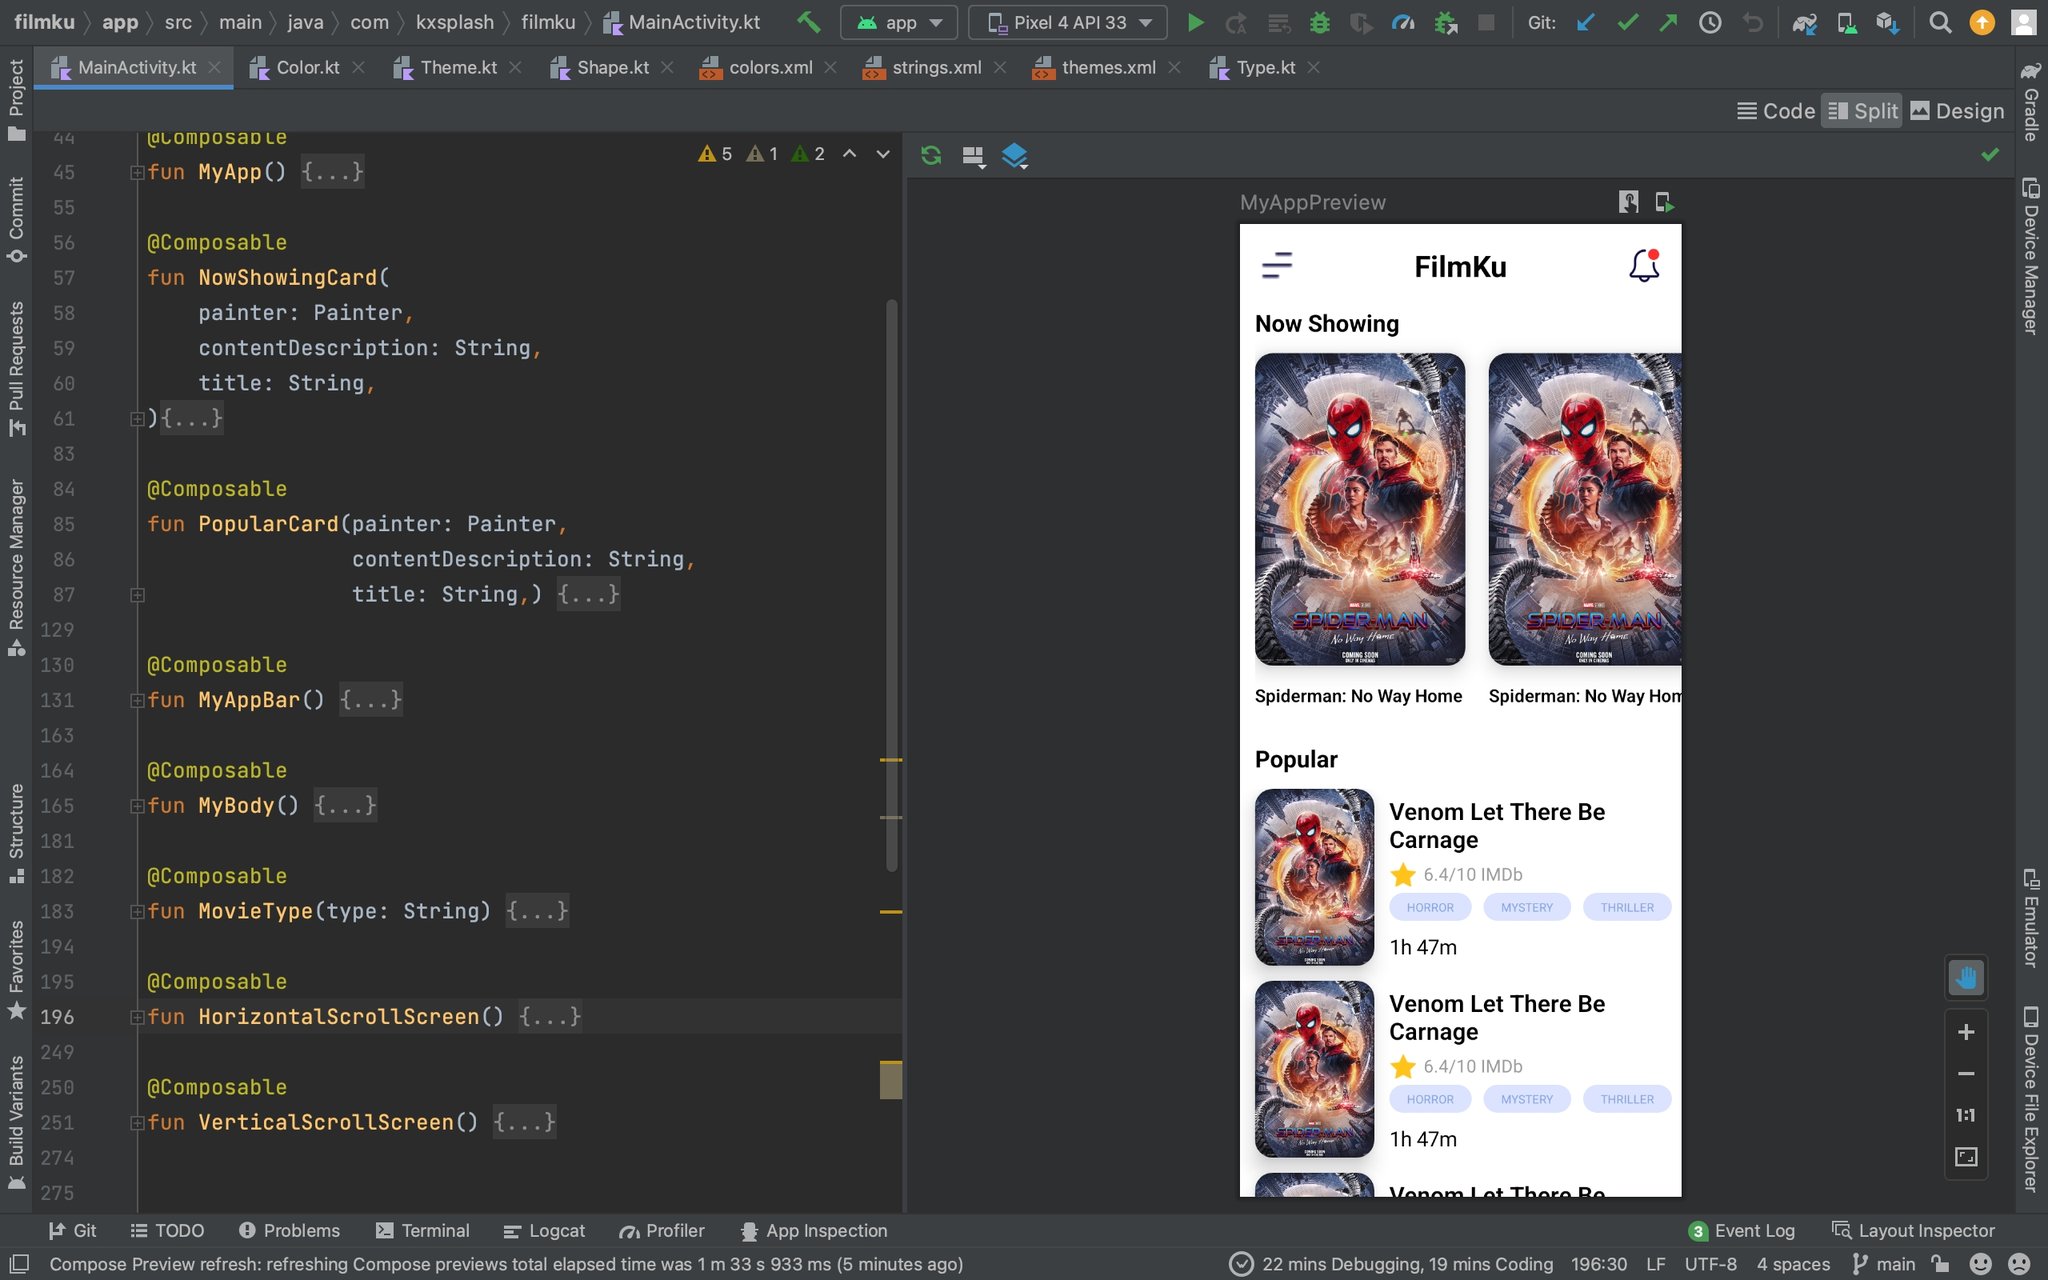Open the Terminal tool window
Screen dimensions: 2048x1280
(422, 1230)
